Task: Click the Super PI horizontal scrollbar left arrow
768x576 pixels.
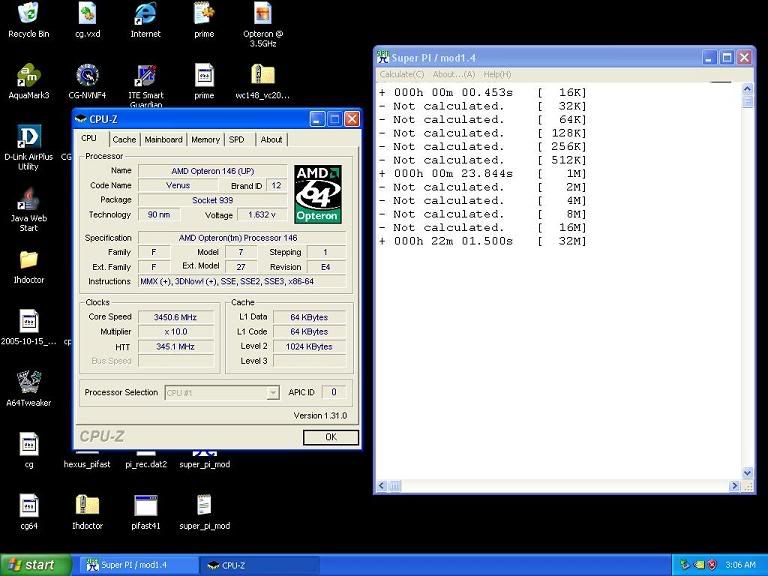Action: pyautogui.click(x=382, y=486)
